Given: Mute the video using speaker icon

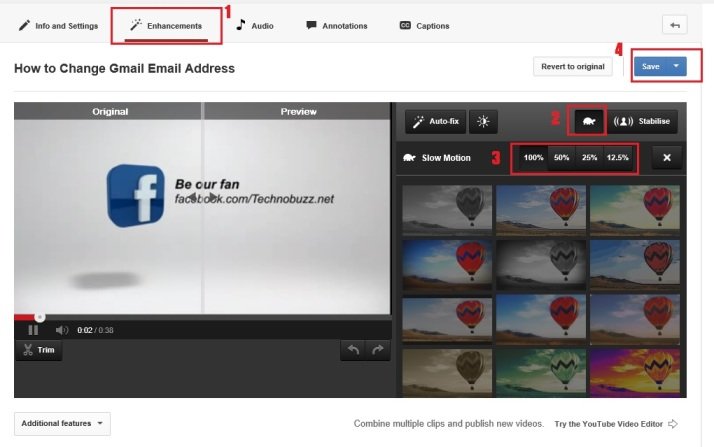Looking at the screenshot, I should [61, 330].
